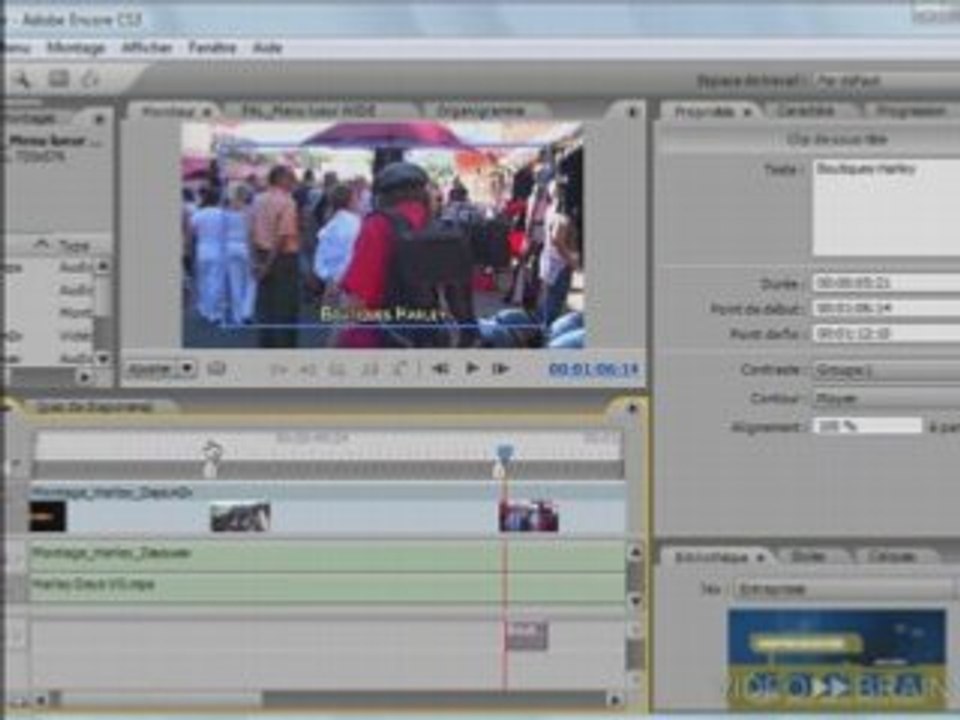
Task: Select the chapter marker below the playhead
Action: [499, 470]
